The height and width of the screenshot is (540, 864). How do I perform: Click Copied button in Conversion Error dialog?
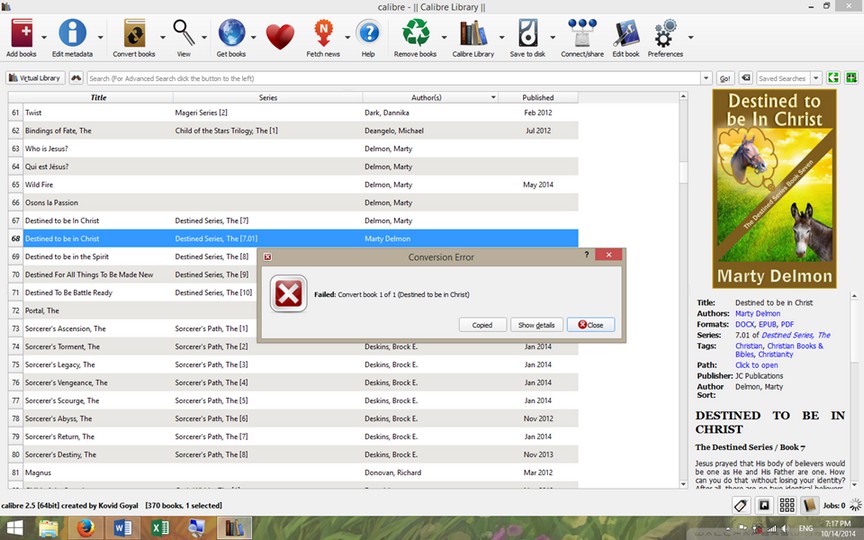482,325
